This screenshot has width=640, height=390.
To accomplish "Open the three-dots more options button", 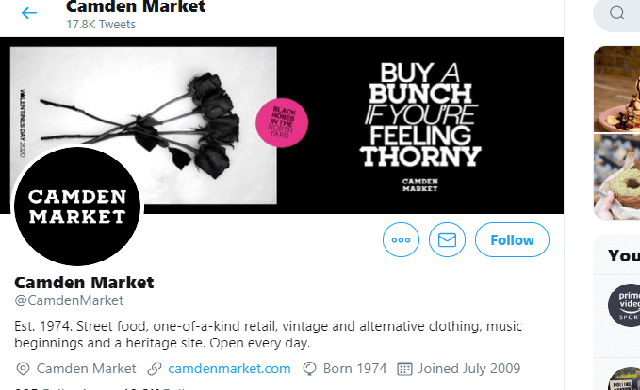I will (401, 239).
